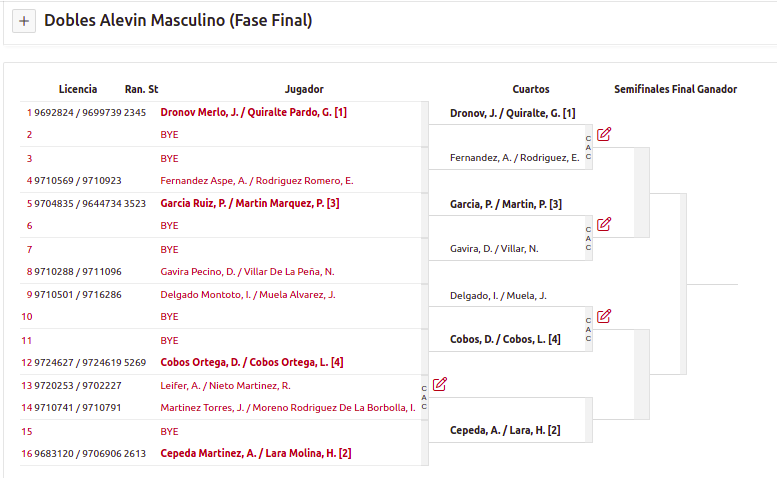This screenshot has width=777, height=478.
Task: Click the Jugador column header
Action: click(x=304, y=89)
